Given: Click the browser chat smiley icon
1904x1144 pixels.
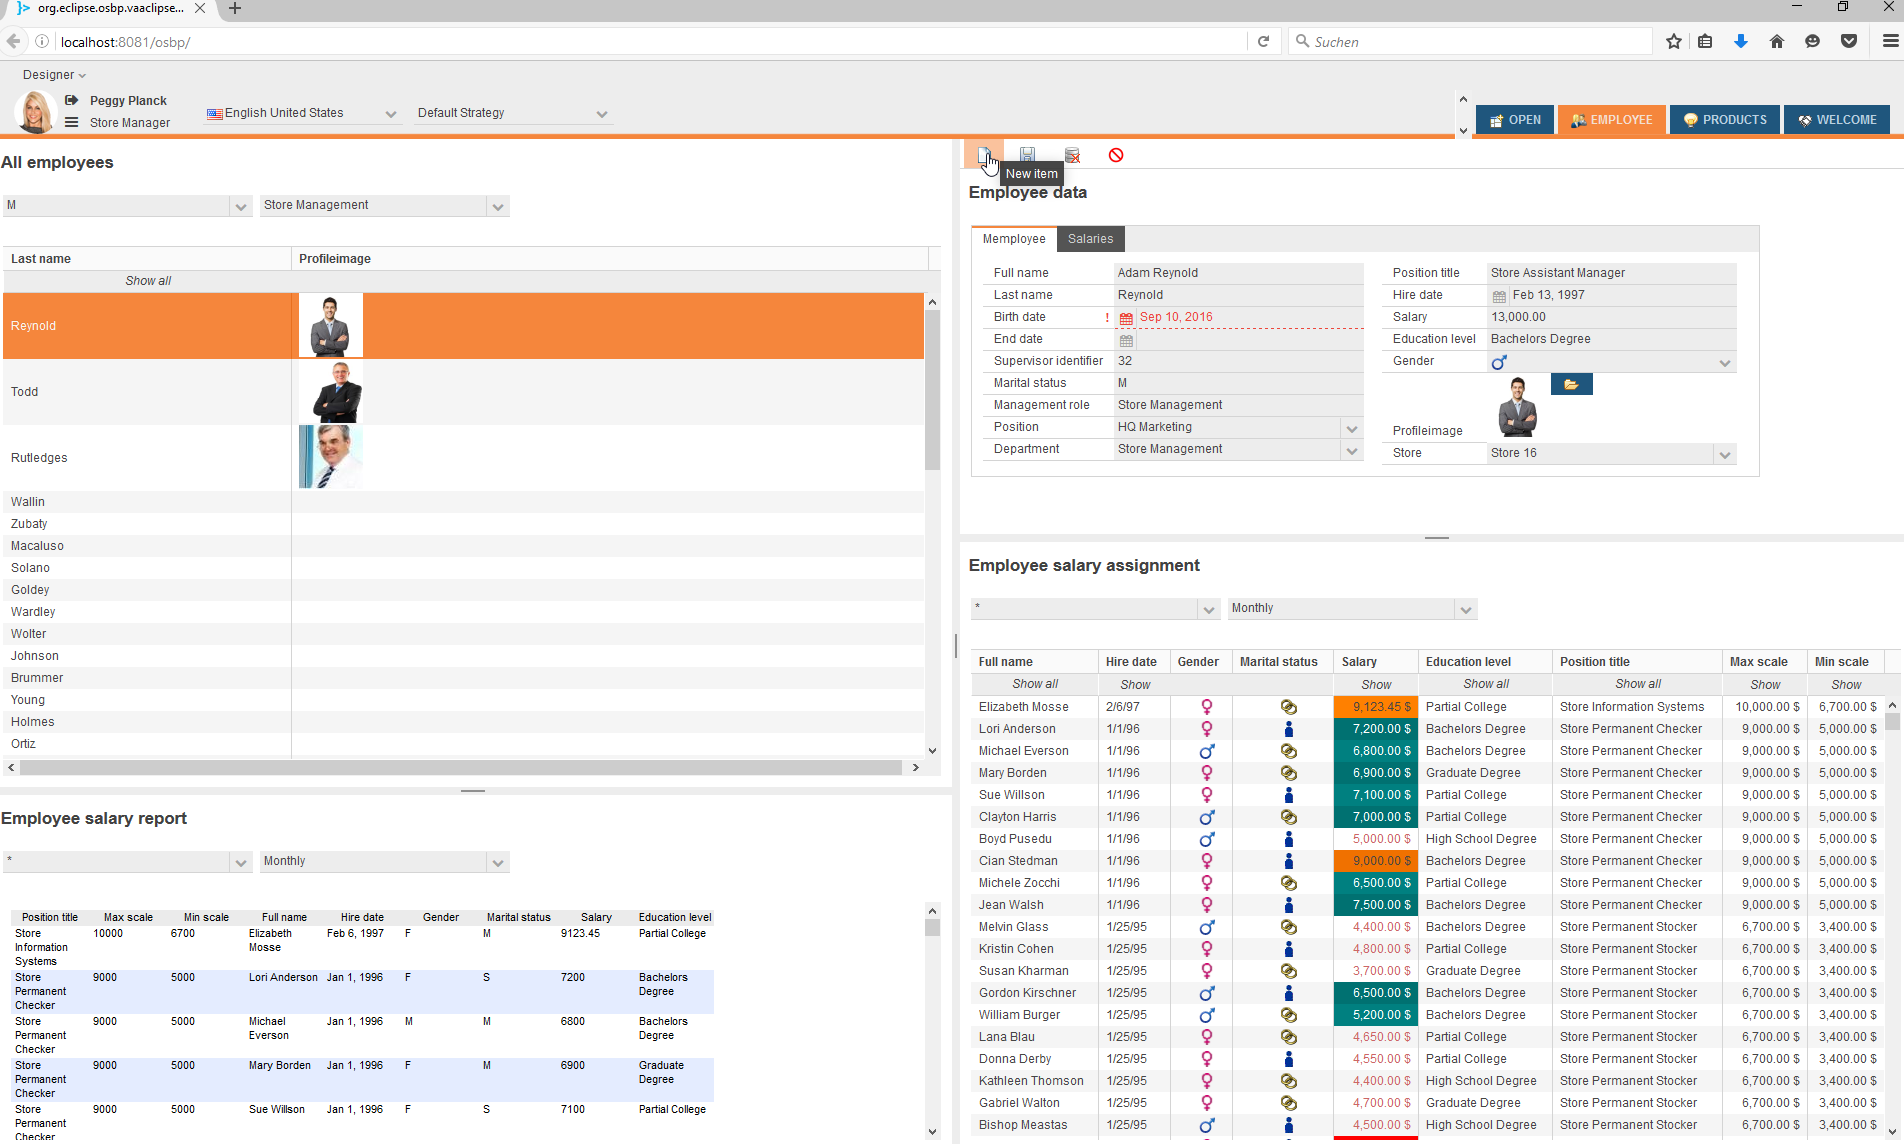Looking at the screenshot, I should (x=1812, y=42).
